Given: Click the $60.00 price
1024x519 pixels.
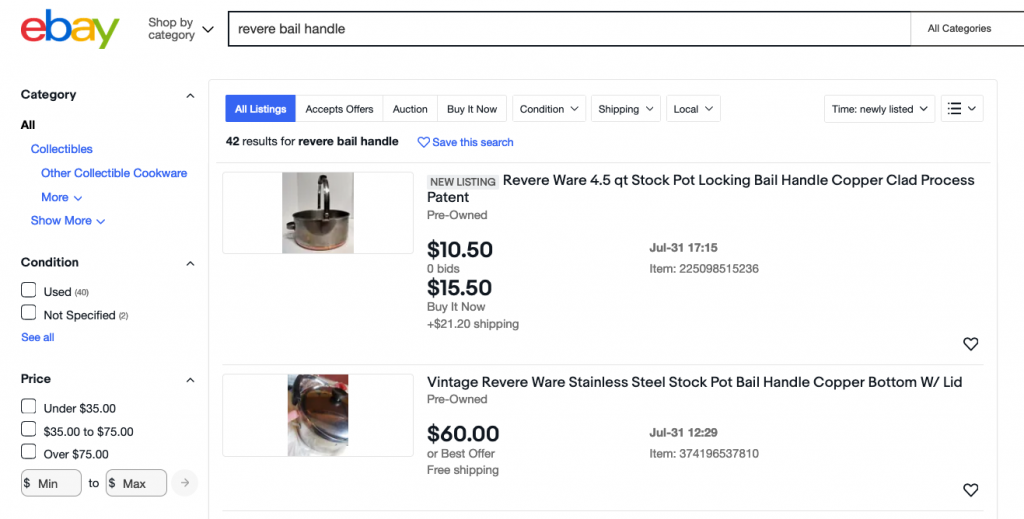Looking at the screenshot, I should 463,433.
